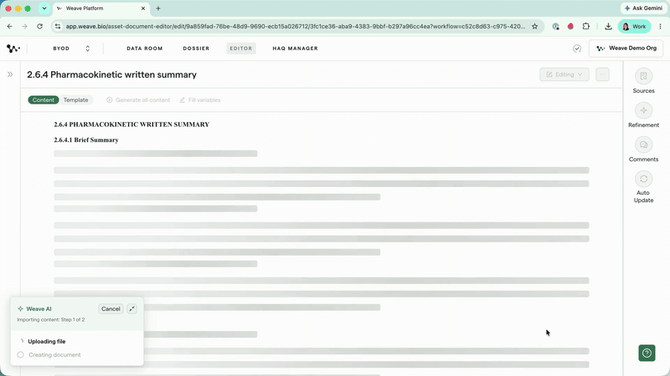The image size is (670, 376).
Task: Open the Auto Update panel icon
Action: [x=644, y=179]
